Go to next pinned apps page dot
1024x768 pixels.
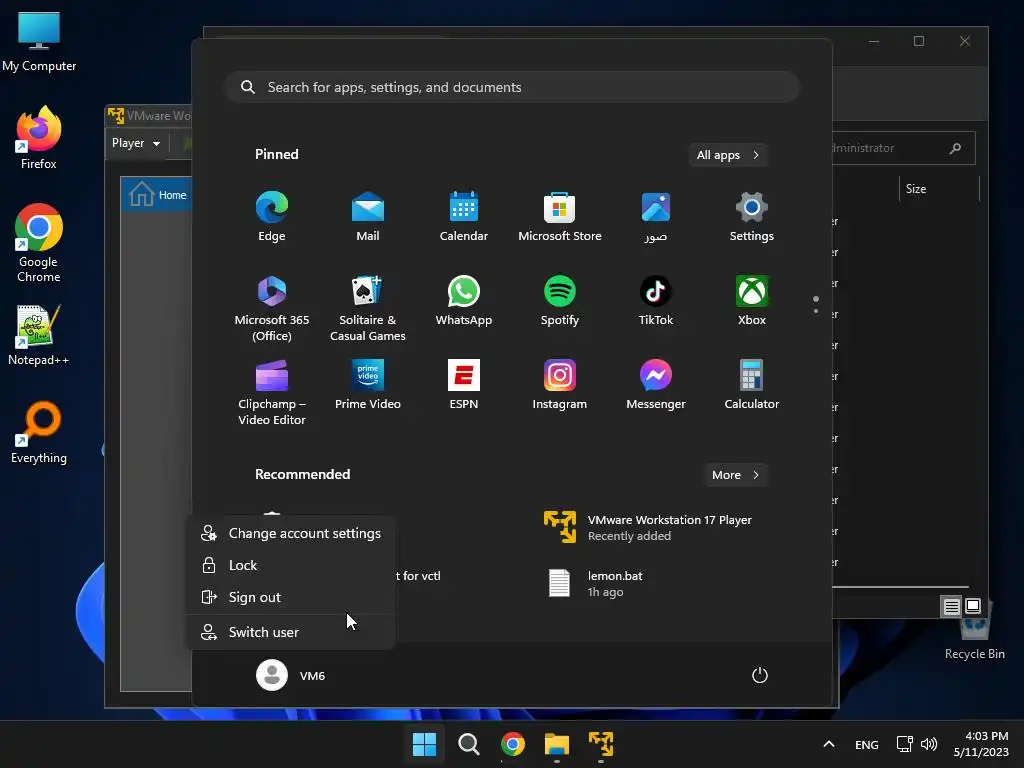point(816,311)
